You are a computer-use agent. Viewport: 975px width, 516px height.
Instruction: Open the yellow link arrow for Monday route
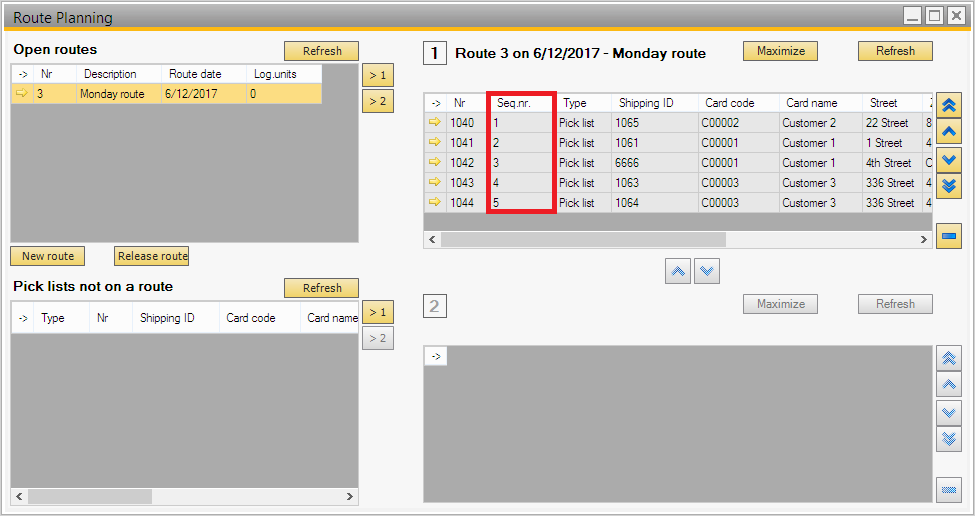(x=21, y=94)
